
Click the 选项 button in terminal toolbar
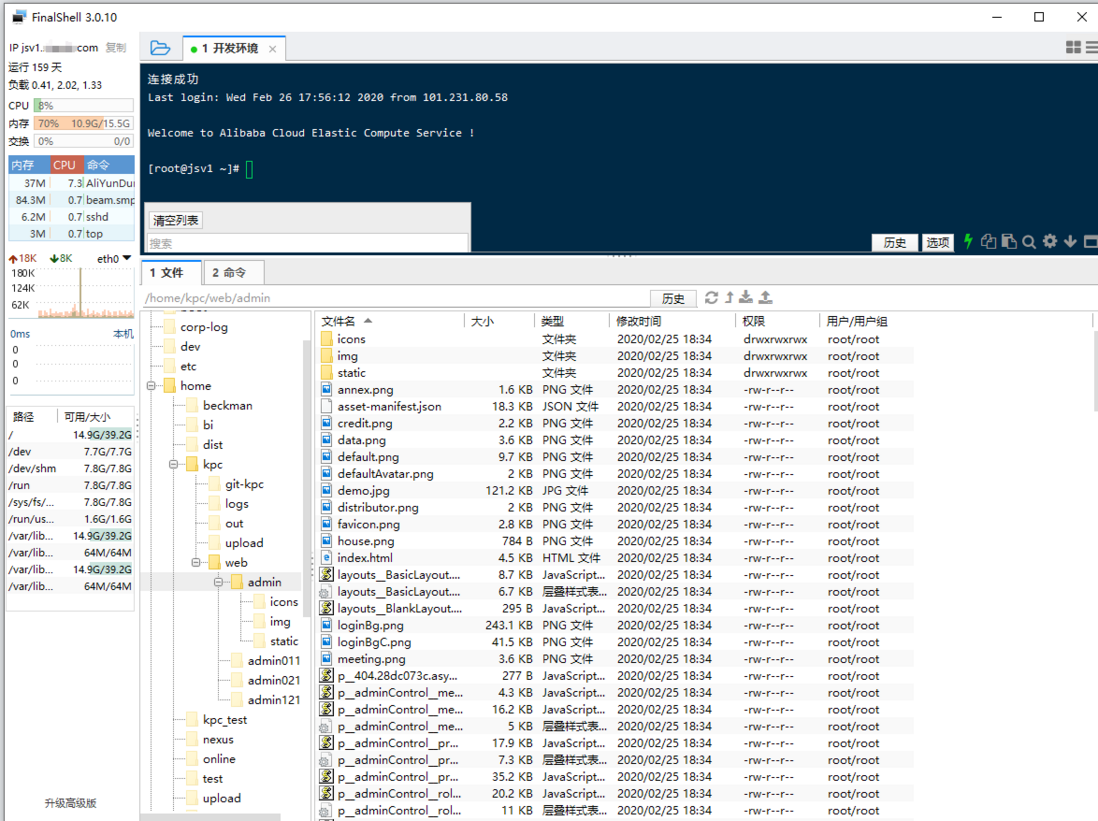tap(938, 242)
